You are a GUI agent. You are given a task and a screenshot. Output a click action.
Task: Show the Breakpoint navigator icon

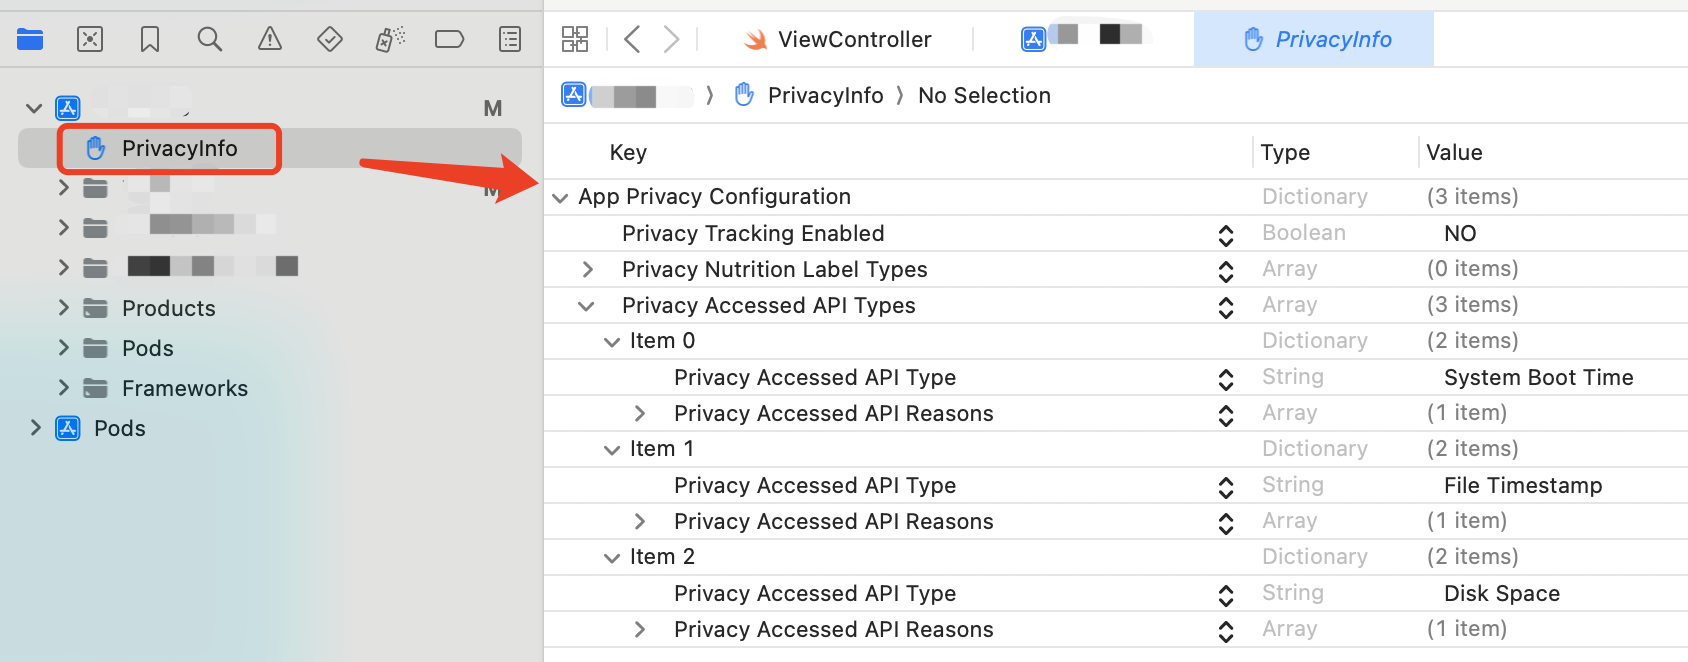(x=450, y=40)
